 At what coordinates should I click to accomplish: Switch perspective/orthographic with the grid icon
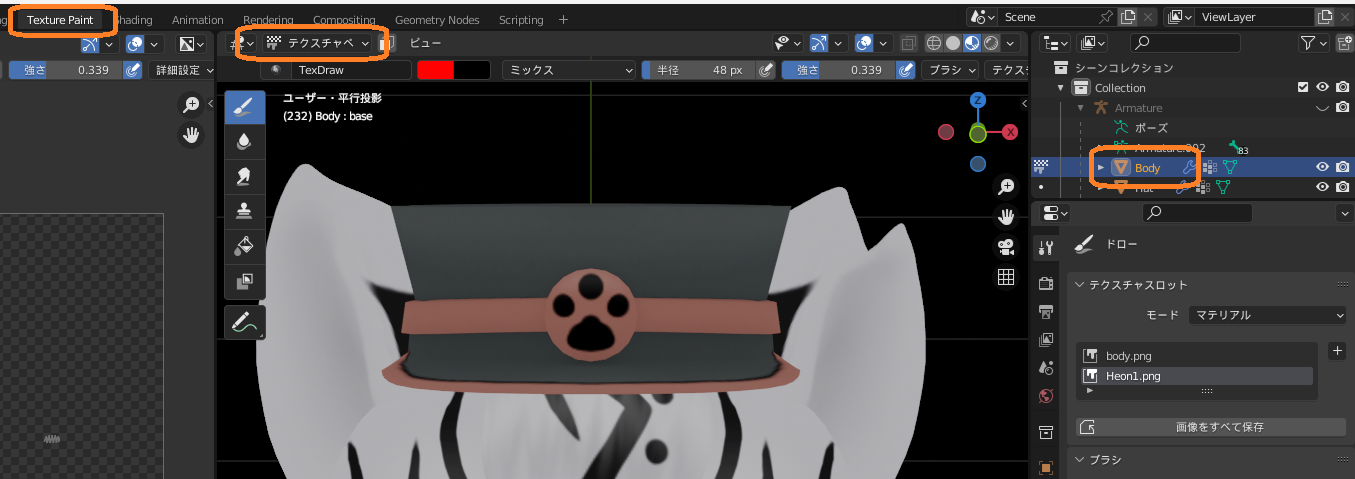coord(1006,277)
